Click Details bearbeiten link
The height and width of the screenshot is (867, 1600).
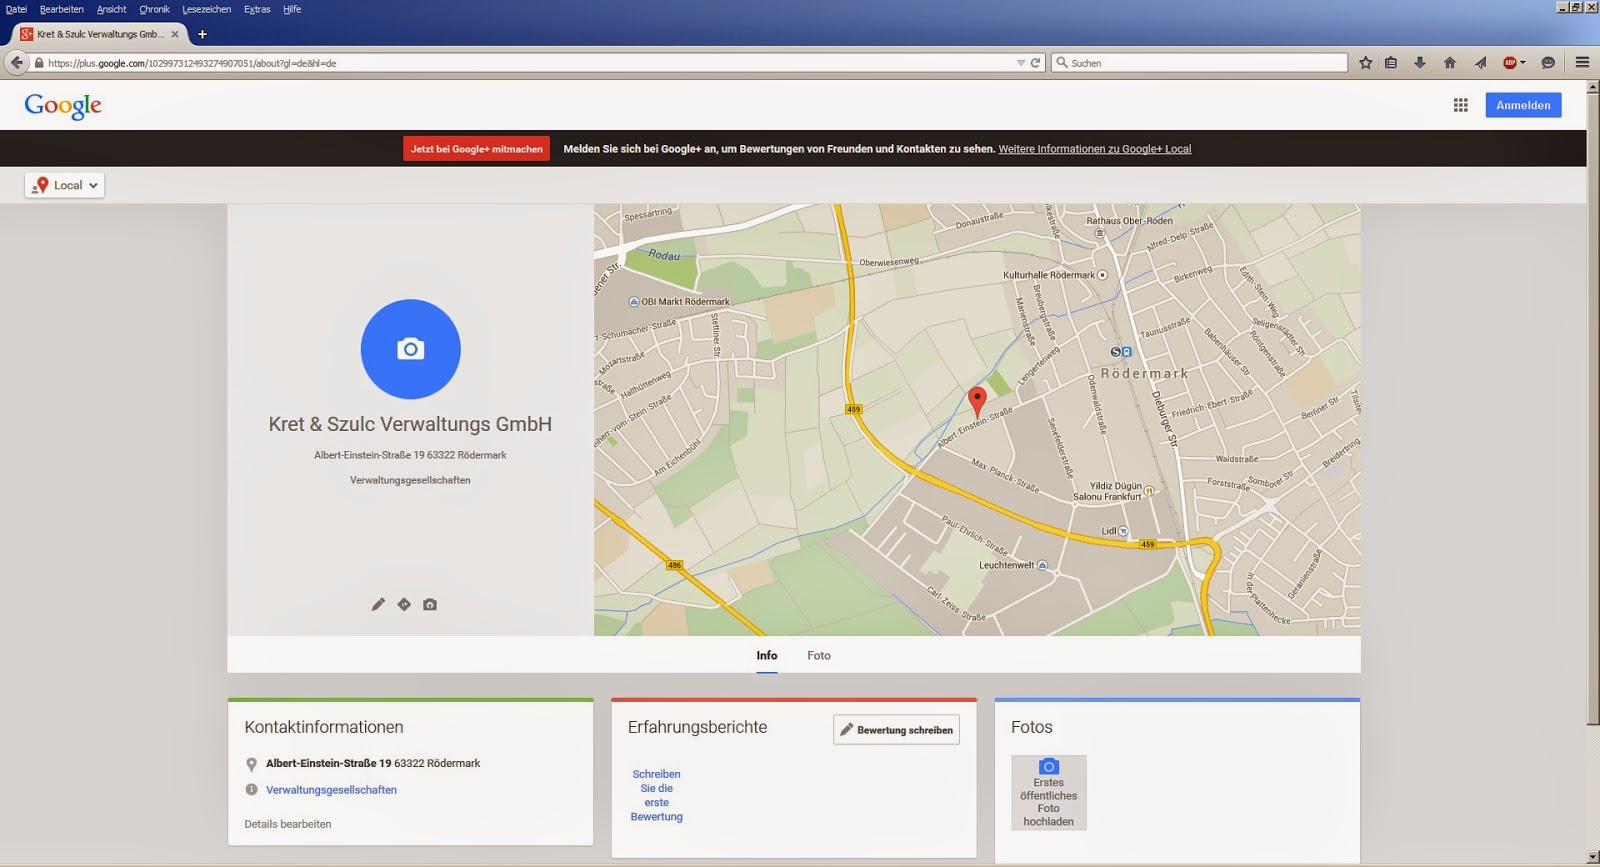pos(288,824)
